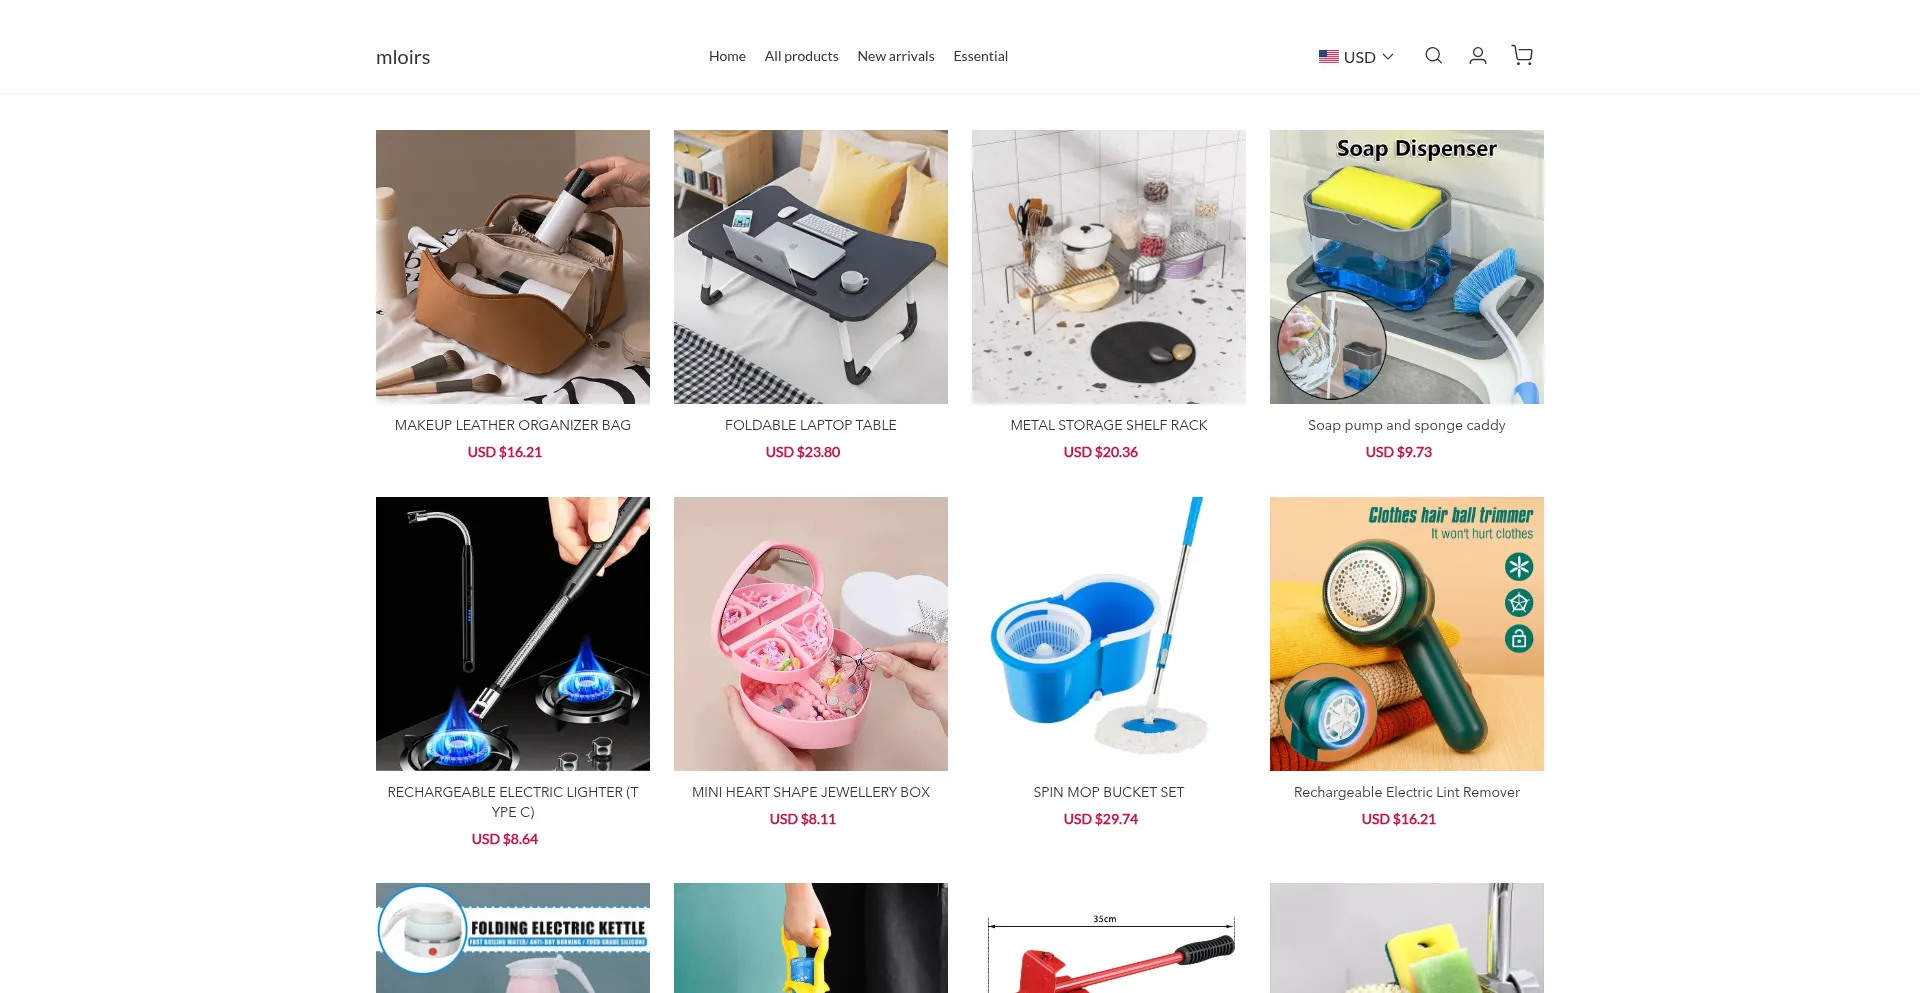This screenshot has height=993, width=1920.
Task: Click the US flag icon
Action: point(1328,57)
